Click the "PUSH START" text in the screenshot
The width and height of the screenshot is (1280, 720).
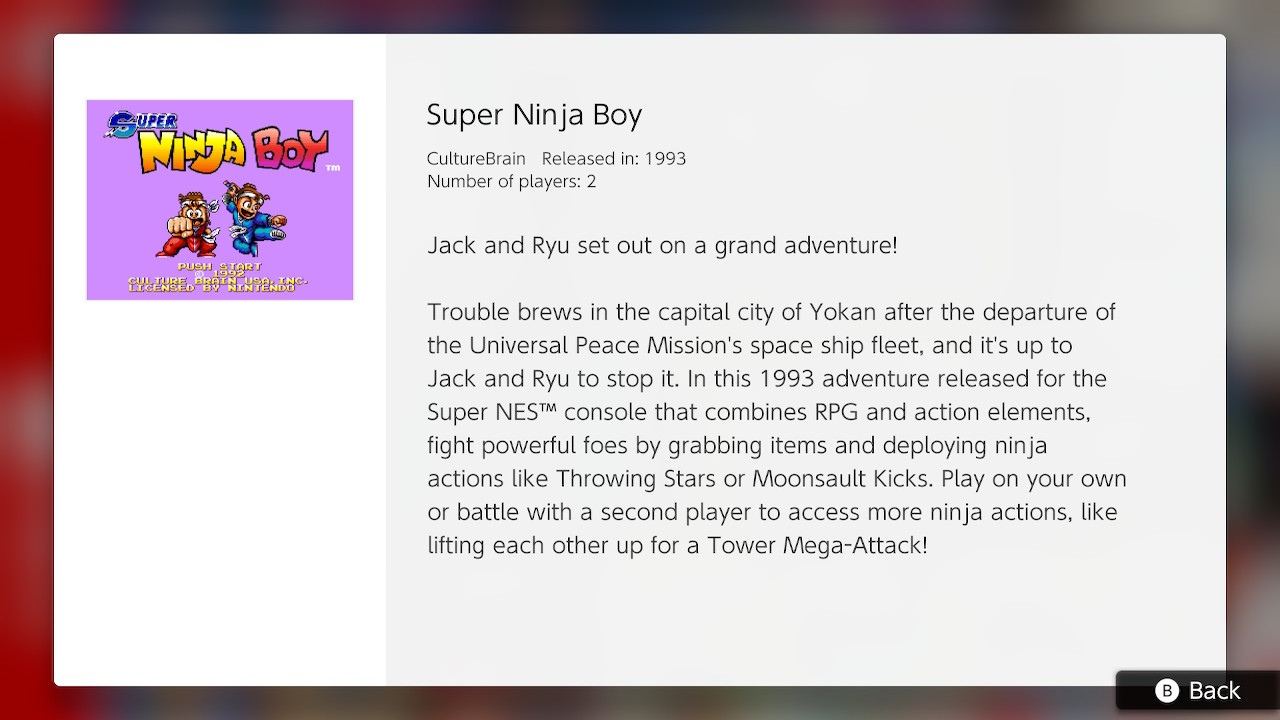click(x=220, y=266)
